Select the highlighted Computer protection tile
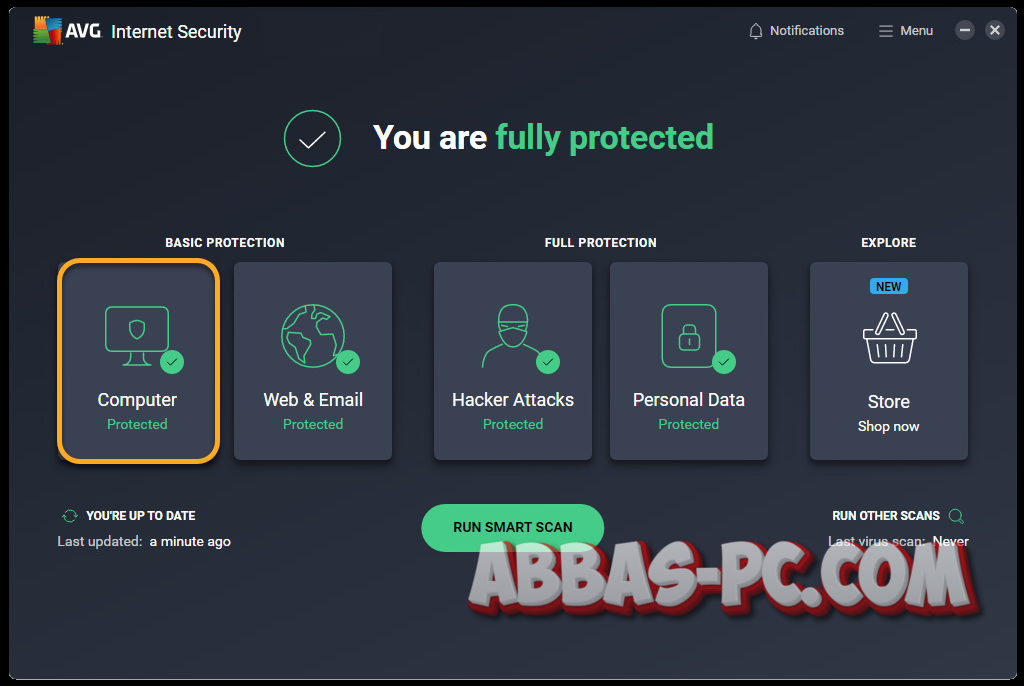Image resolution: width=1024 pixels, height=686 pixels. coord(137,360)
